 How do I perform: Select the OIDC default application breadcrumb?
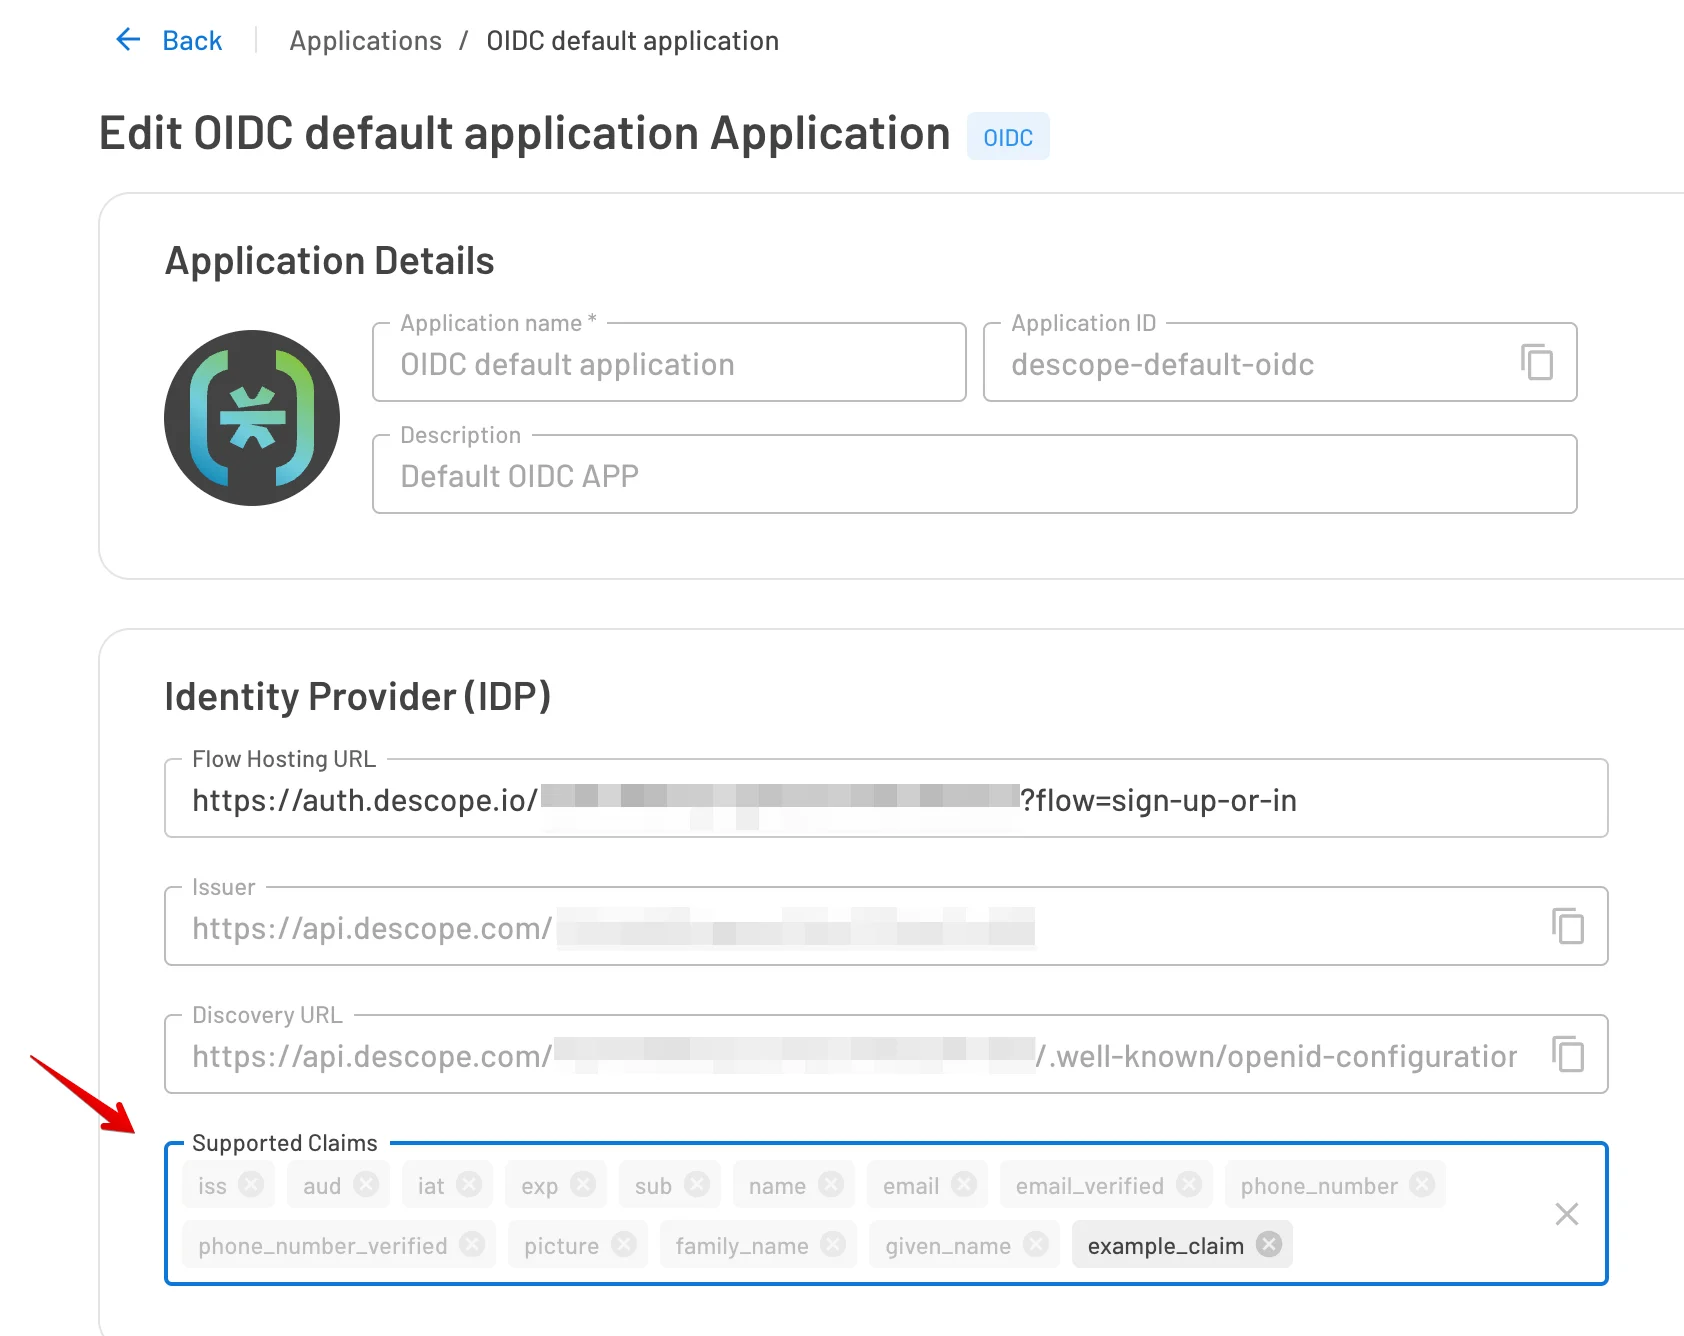[x=632, y=40]
